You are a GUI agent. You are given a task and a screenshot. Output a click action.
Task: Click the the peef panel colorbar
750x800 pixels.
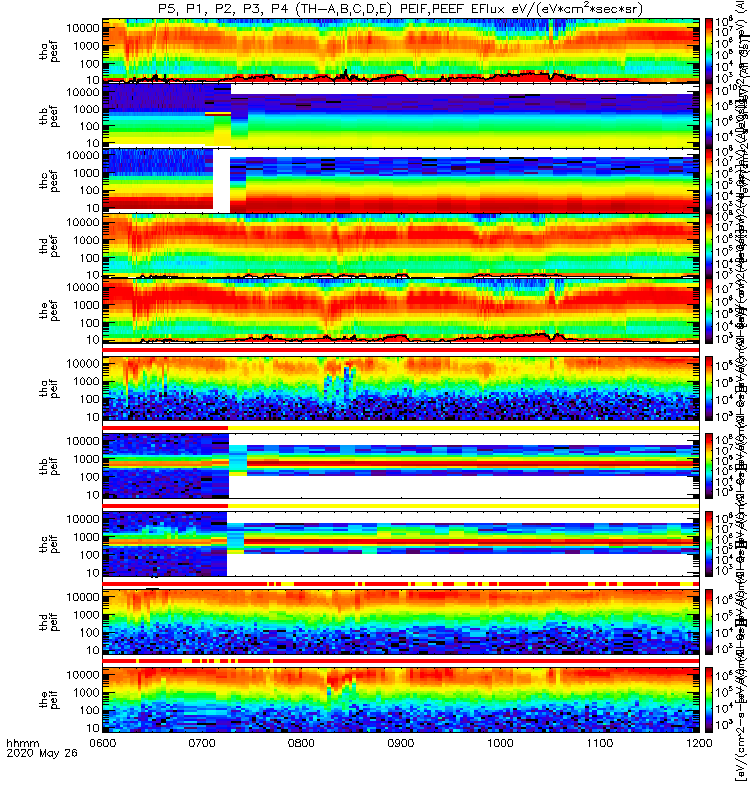tap(709, 310)
